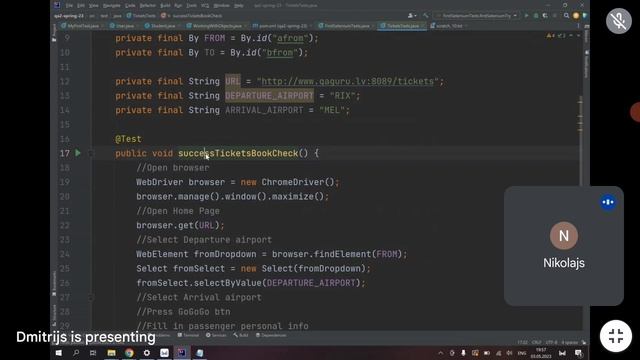Click the 4 spaces indent status entry
The height and width of the screenshot is (360, 640).
(569, 342)
